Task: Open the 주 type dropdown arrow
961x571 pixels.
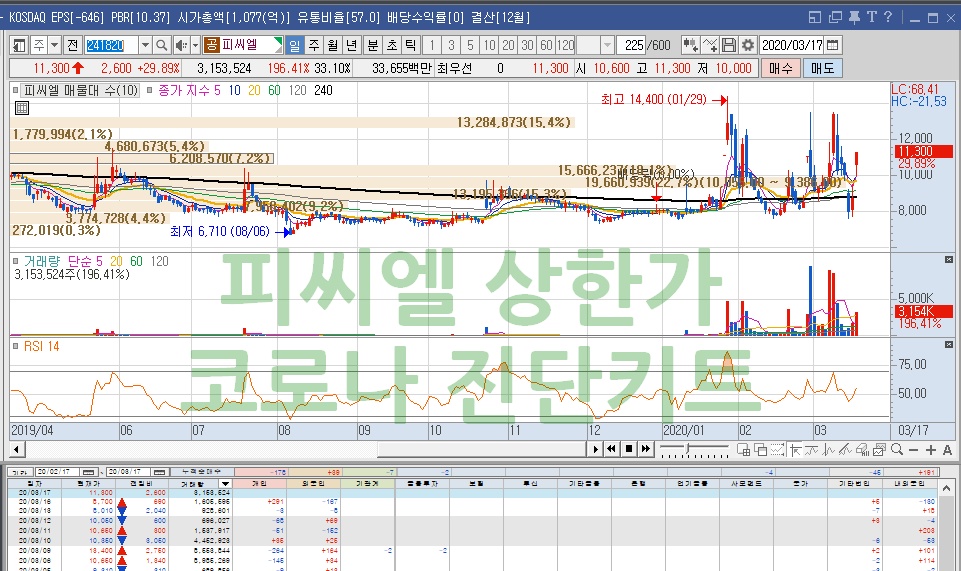Action: (55, 45)
